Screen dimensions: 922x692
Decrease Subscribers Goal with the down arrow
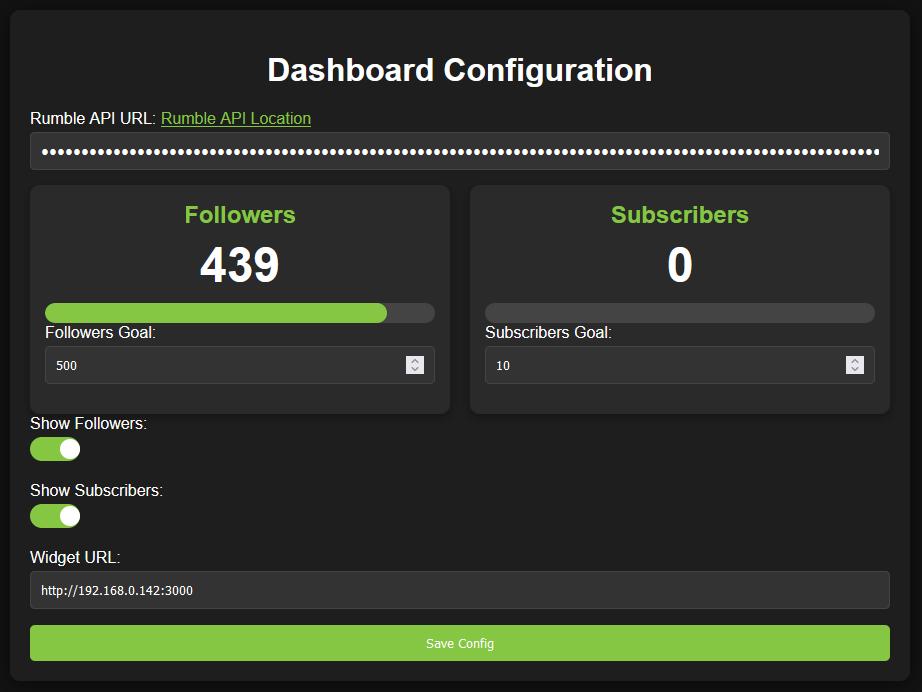(855, 369)
